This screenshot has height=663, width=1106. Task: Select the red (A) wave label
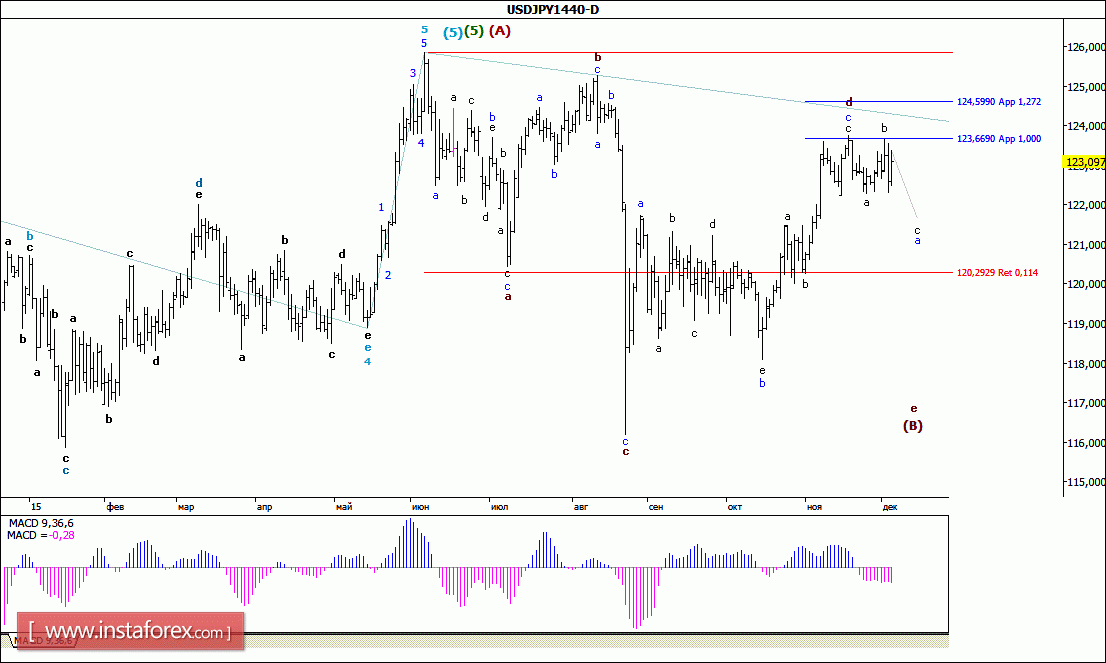click(499, 31)
